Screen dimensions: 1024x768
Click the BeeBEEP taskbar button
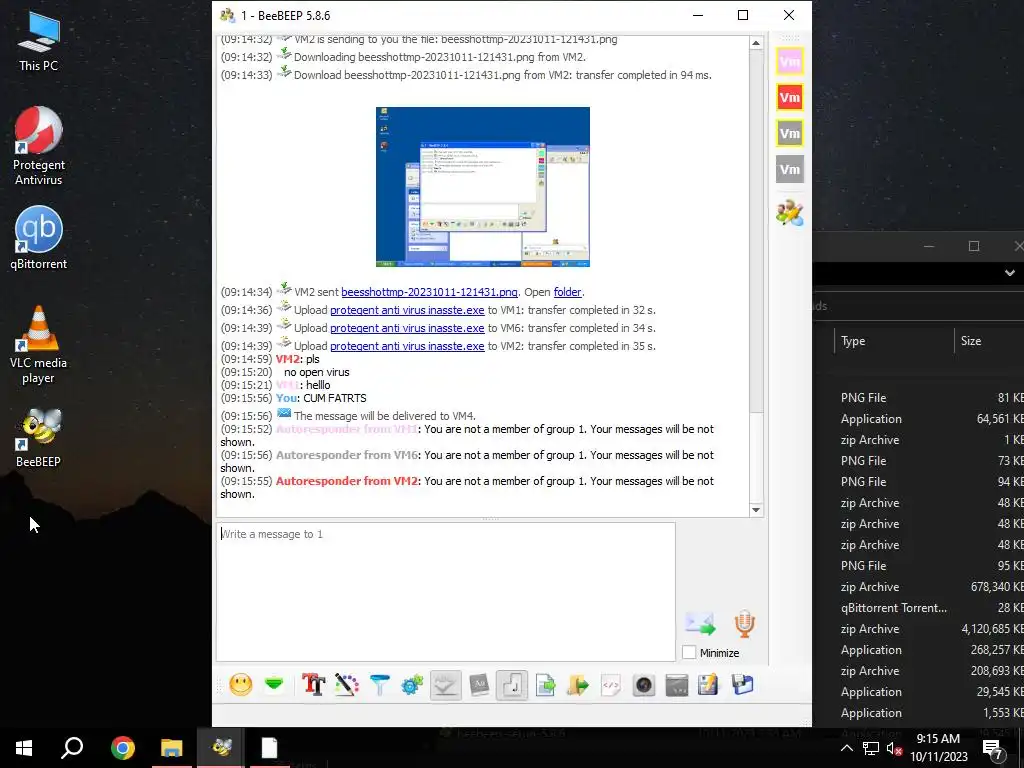point(221,748)
